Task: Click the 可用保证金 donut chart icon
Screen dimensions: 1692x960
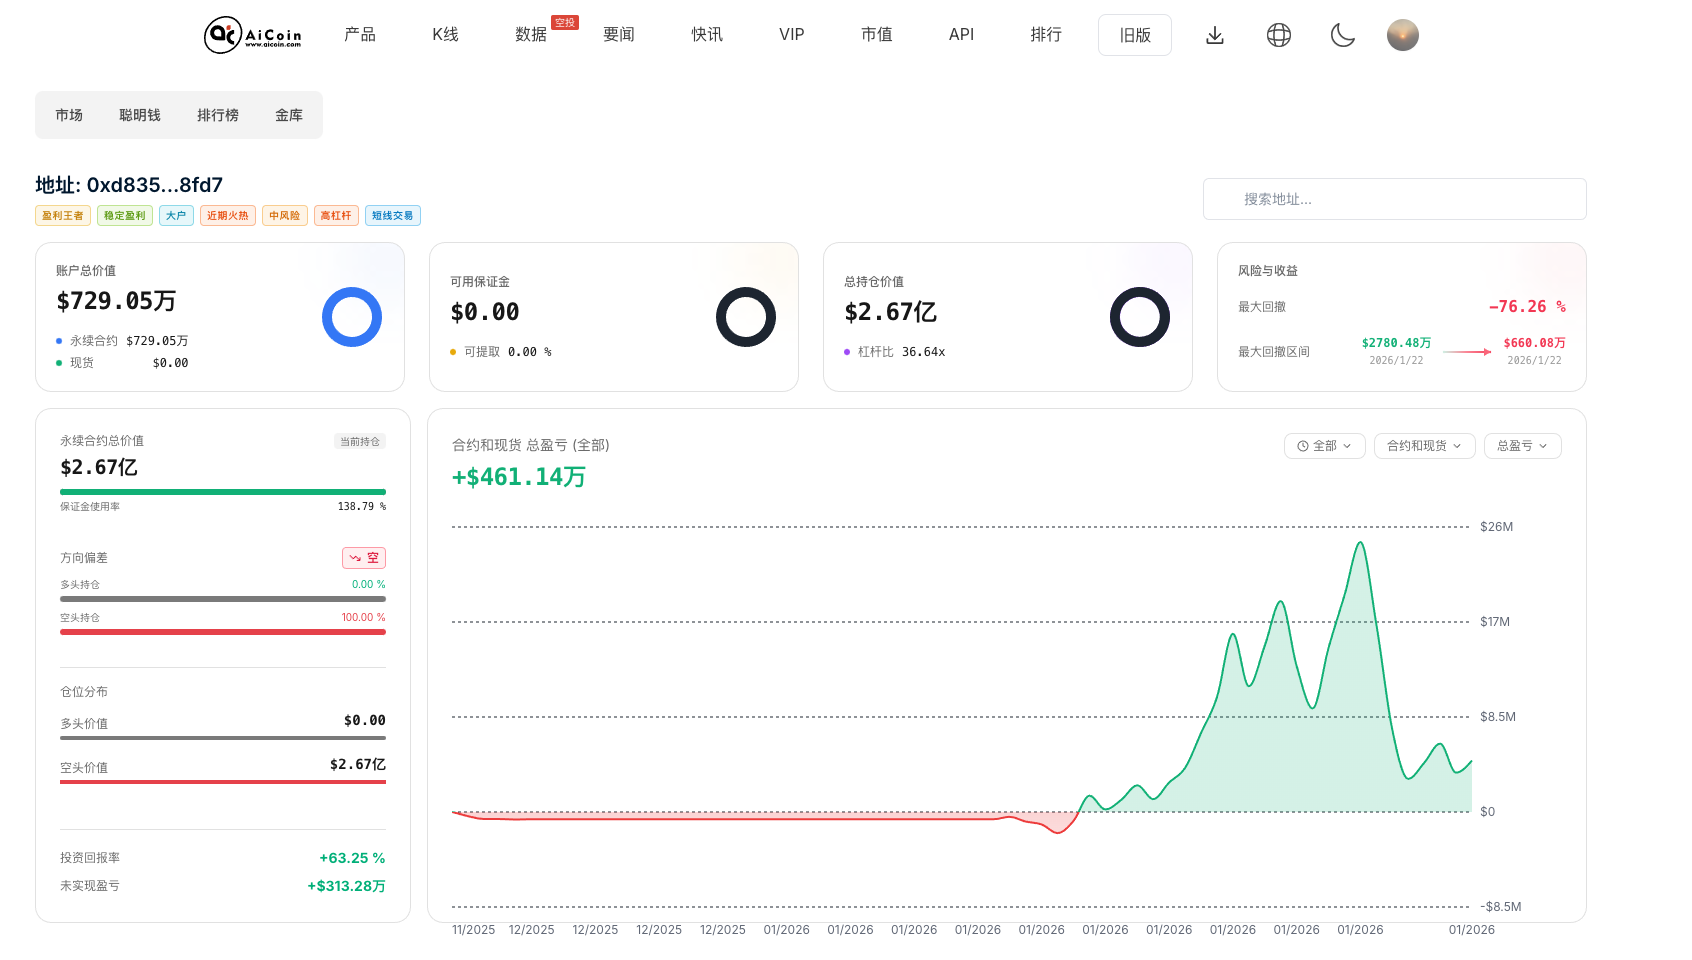Action: 746,317
